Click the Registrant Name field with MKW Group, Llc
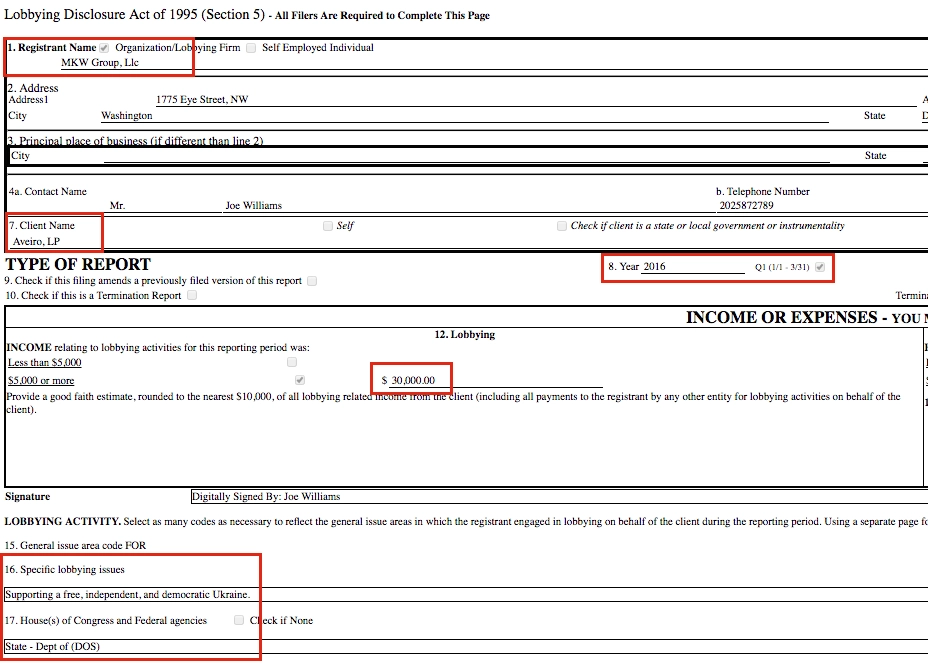 pyautogui.click(x=100, y=63)
